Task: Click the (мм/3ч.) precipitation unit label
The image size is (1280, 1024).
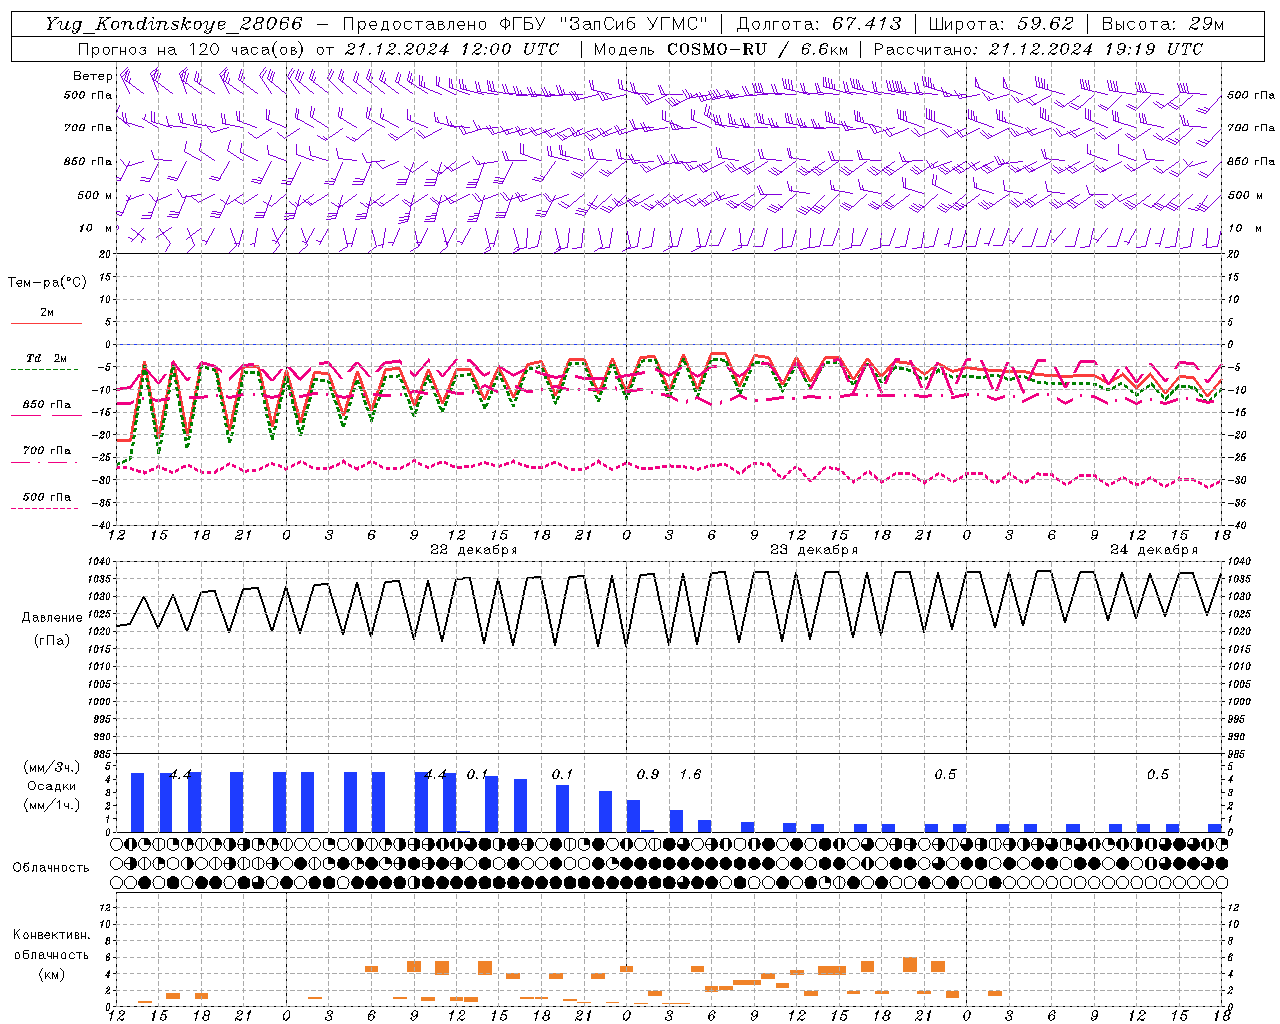Action: (52, 767)
